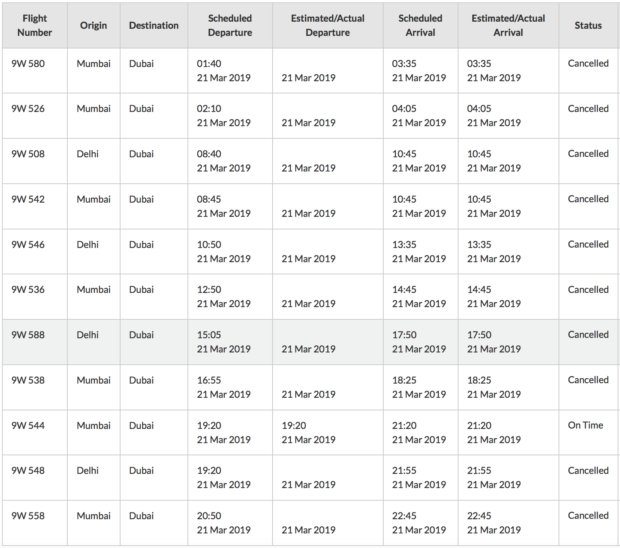
Task: Select the 19:20 estimated departure of 9W 544
Action: pyautogui.click(x=294, y=425)
